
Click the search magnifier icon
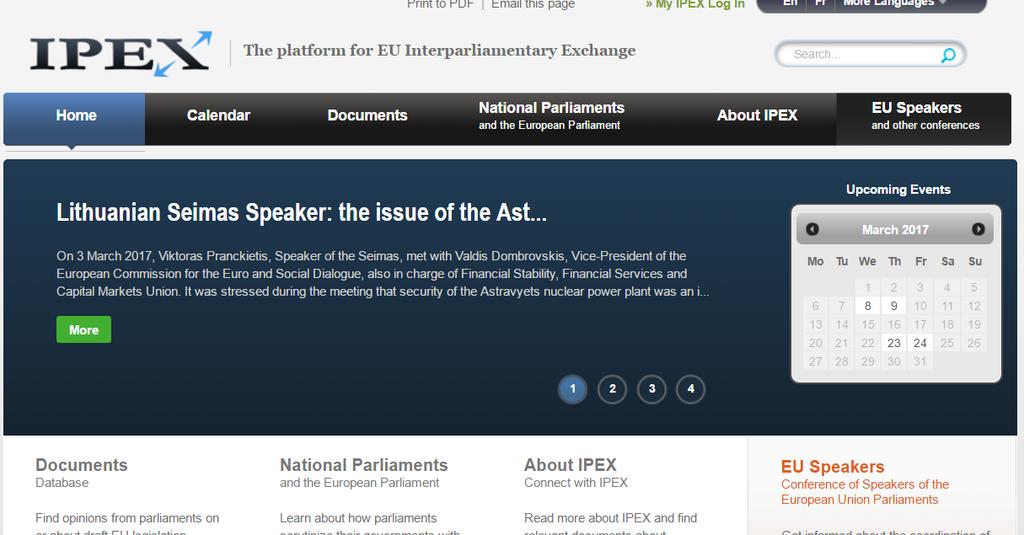(x=948, y=55)
